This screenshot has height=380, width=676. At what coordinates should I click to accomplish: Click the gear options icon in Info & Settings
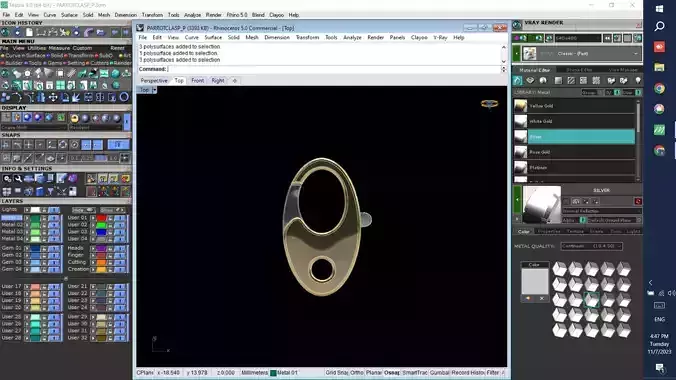click(x=7, y=179)
